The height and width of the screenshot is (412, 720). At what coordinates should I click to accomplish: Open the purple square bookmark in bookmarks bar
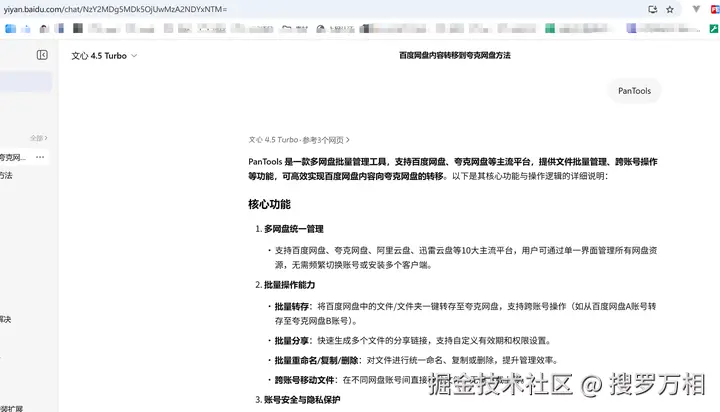click(x=631, y=28)
